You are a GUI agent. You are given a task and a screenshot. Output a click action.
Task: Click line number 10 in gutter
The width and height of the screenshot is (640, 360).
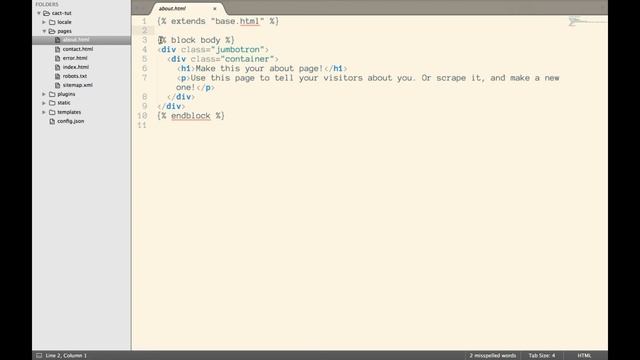point(142,116)
